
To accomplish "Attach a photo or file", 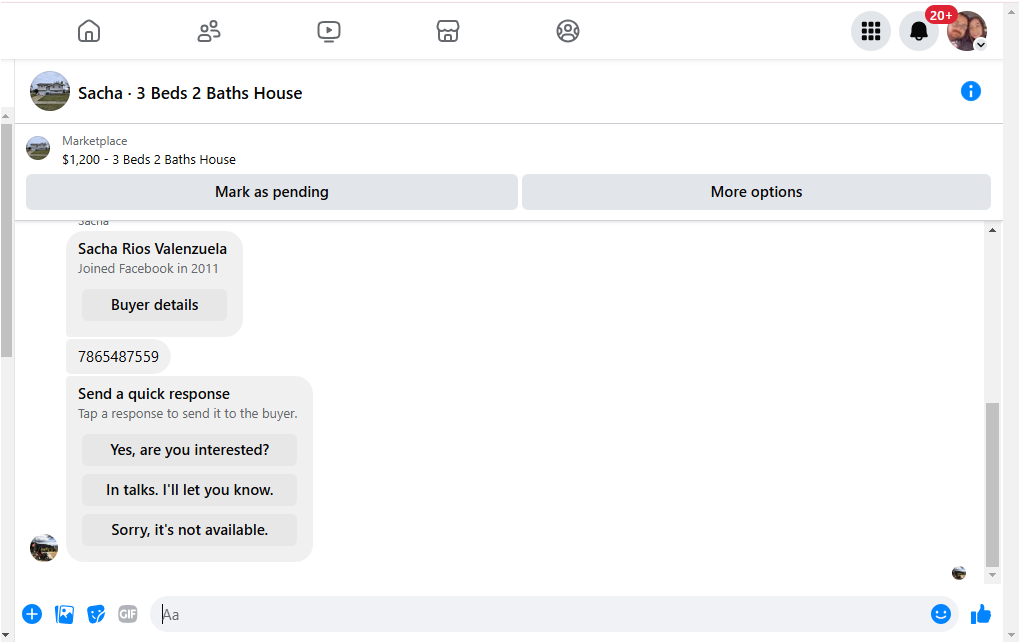I will (x=64, y=614).
